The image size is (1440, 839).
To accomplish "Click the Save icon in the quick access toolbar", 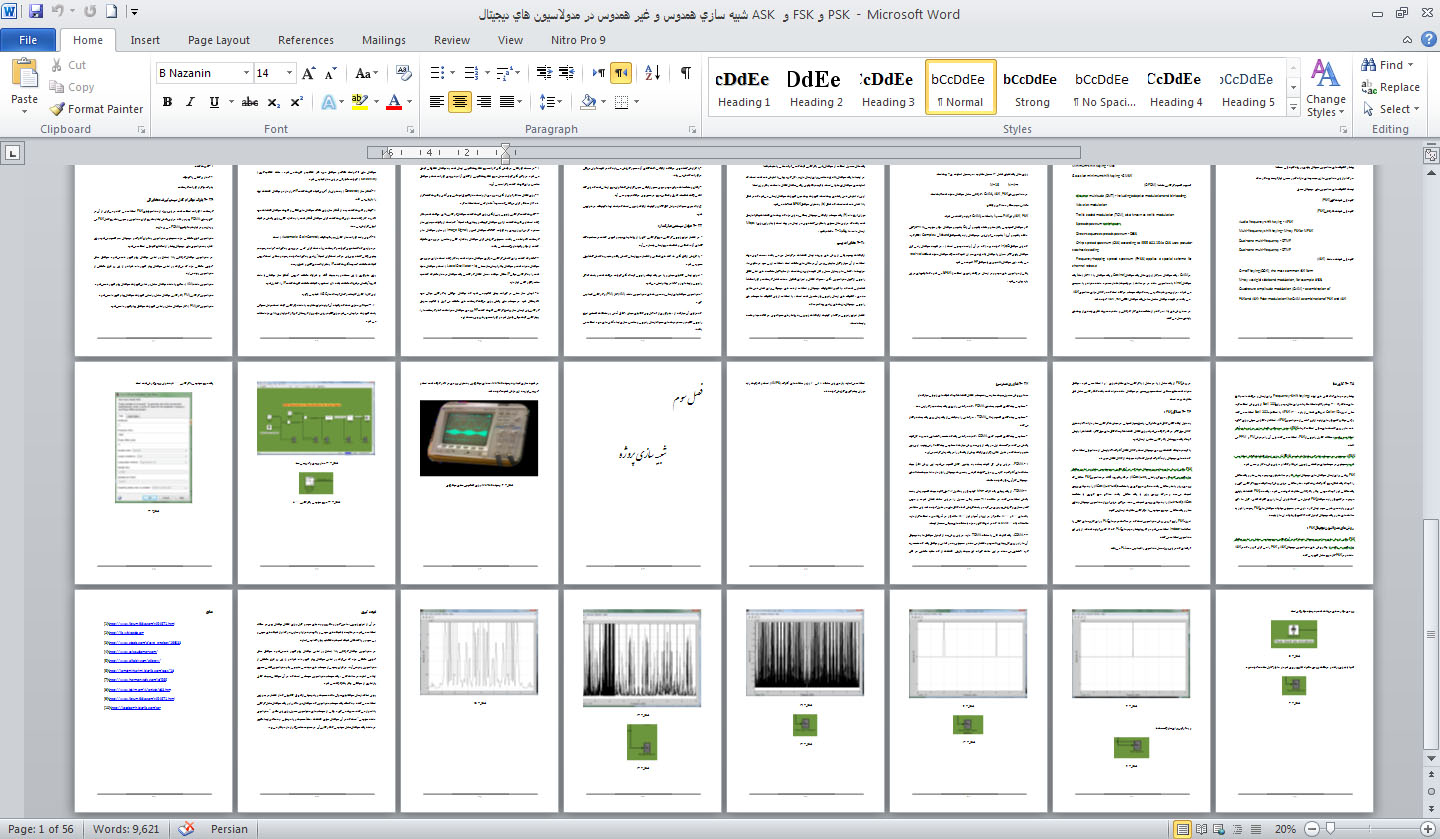I will point(36,13).
